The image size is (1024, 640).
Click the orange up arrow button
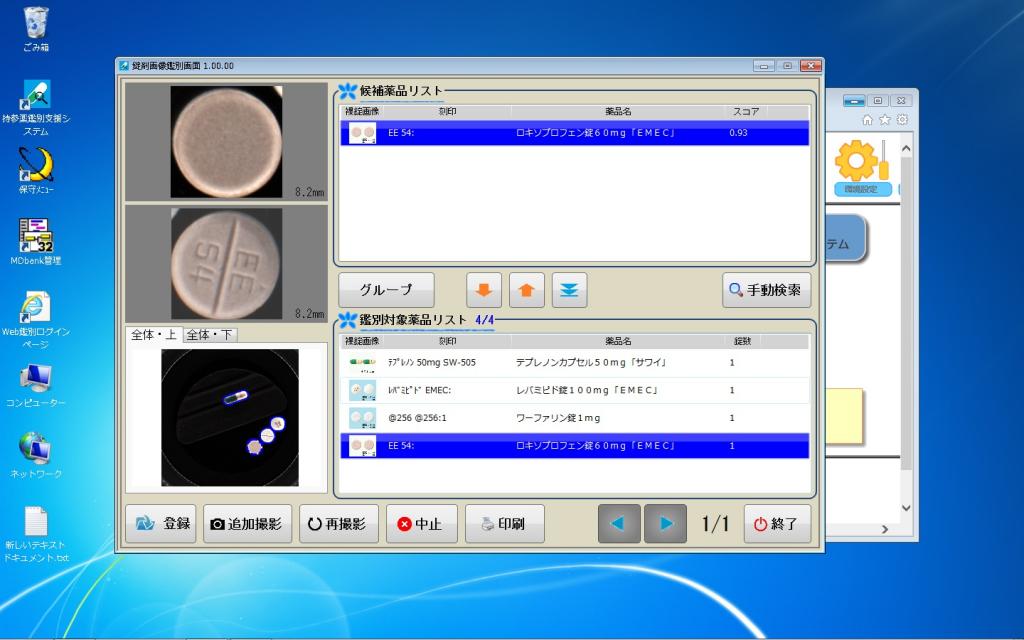tap(527, 290)
